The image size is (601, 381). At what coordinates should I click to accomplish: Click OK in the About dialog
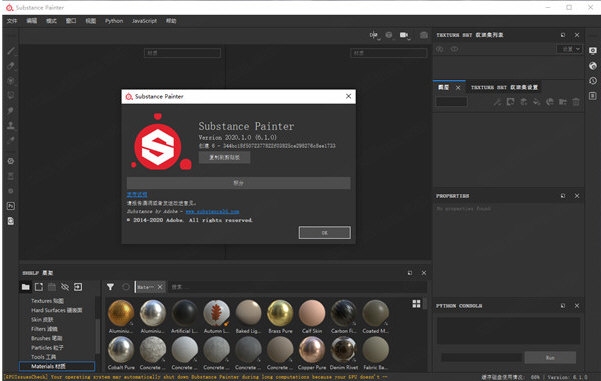click(325, 233)
